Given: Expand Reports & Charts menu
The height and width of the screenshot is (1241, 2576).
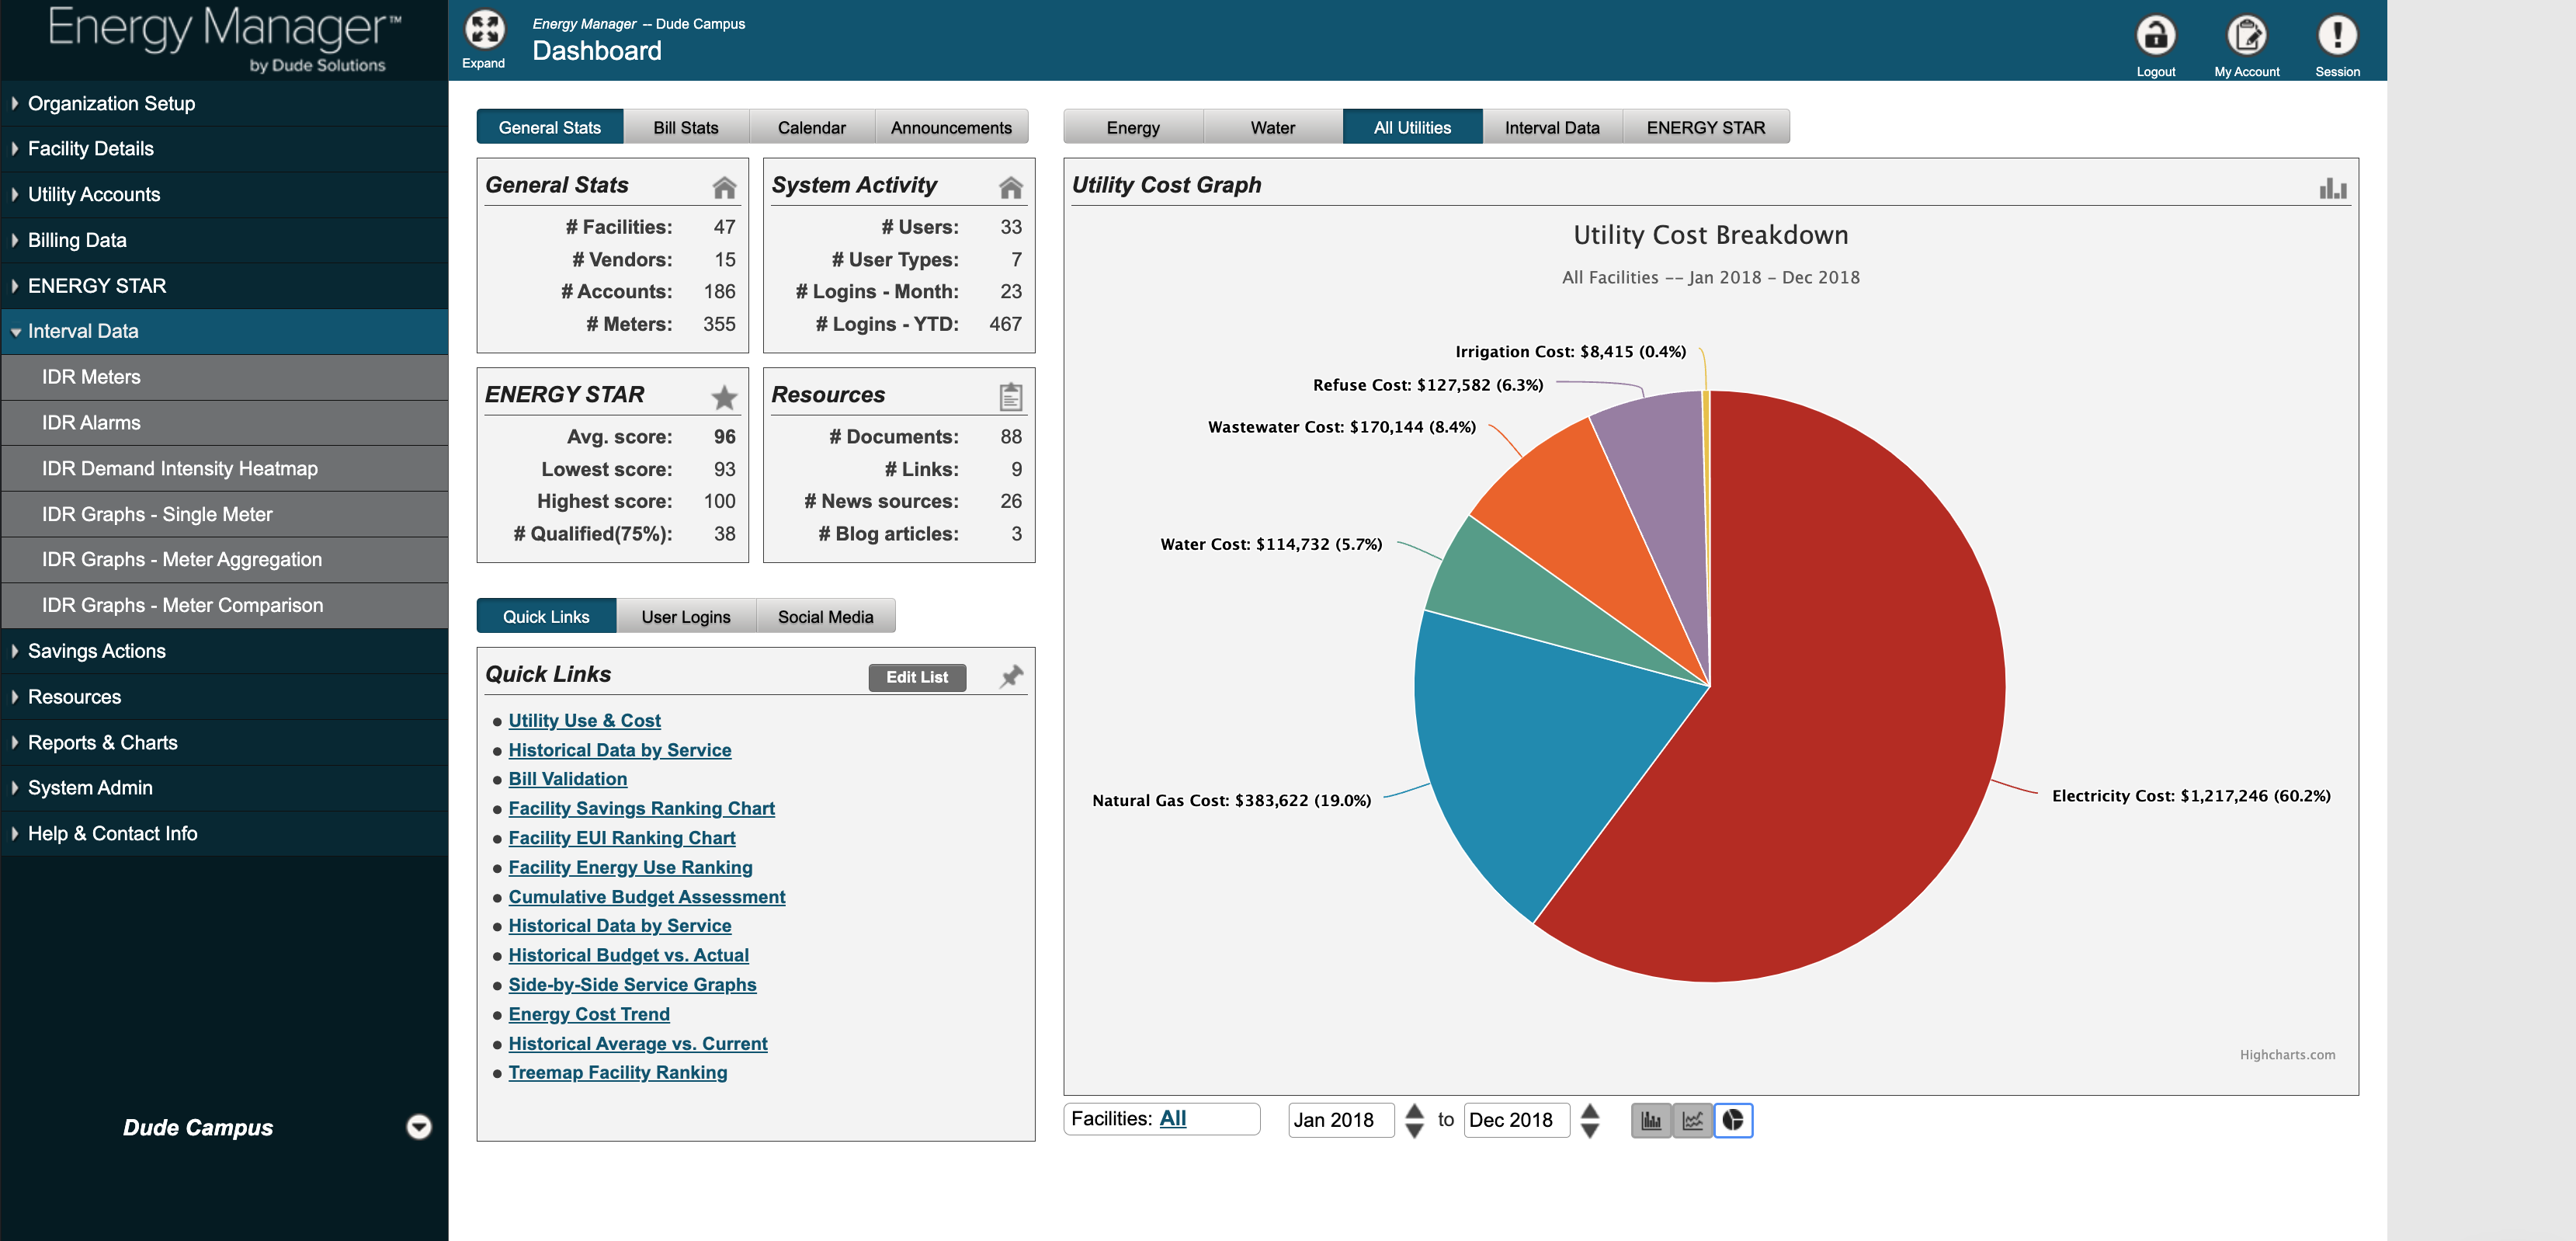Looking at the screenshot, I should point(102,742).
